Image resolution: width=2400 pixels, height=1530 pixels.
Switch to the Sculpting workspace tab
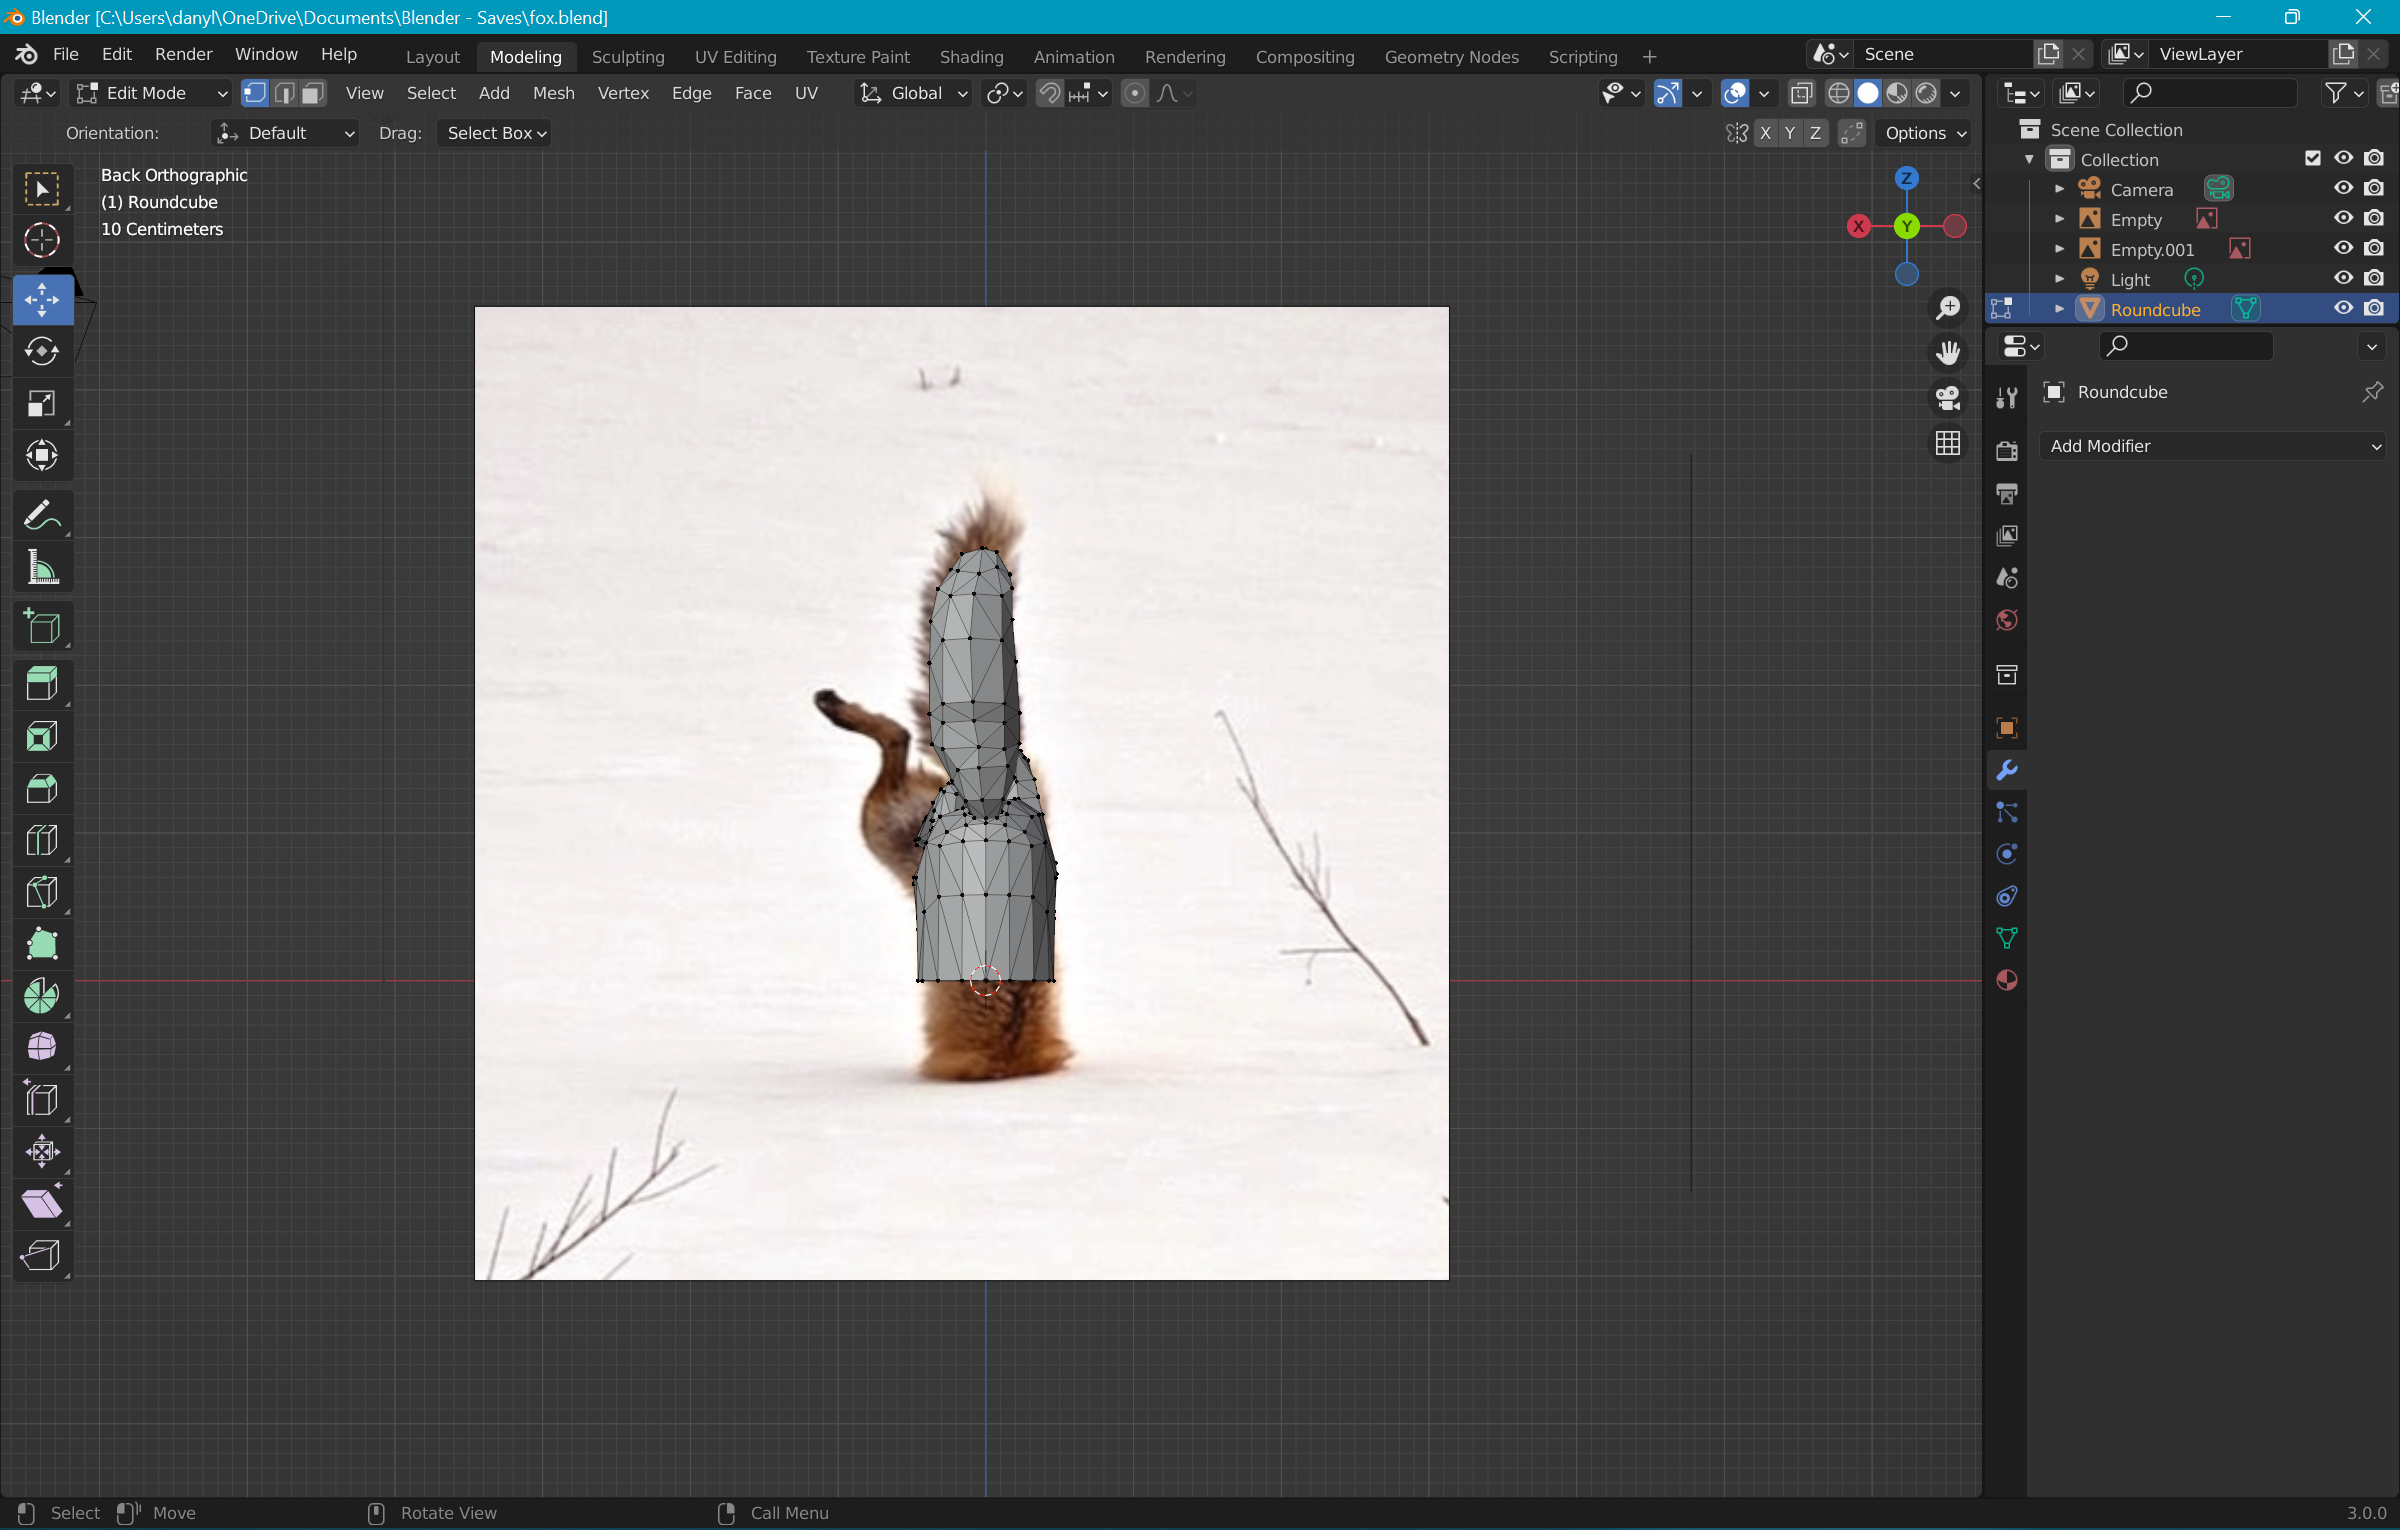coord(628,57)
